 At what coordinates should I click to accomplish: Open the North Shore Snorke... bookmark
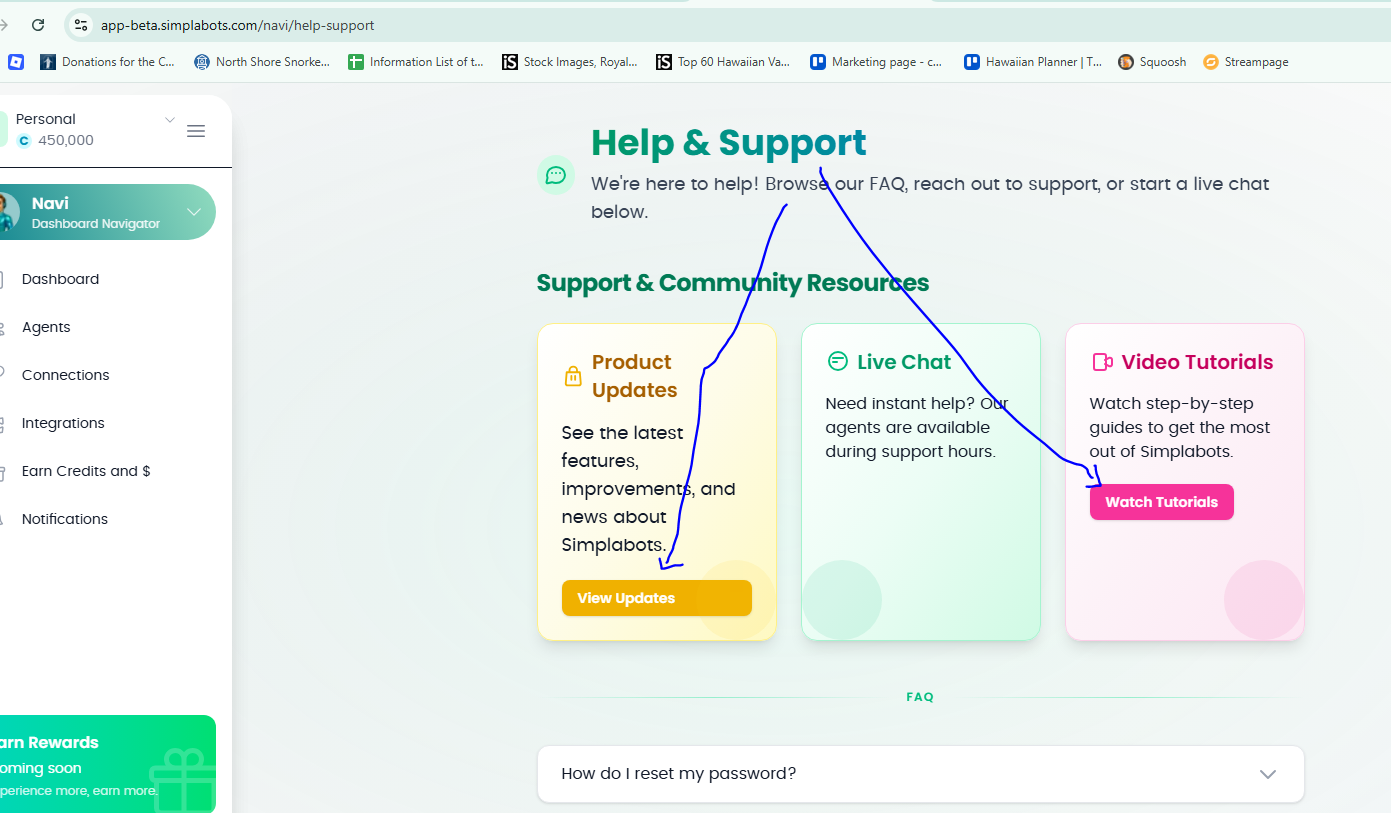(262, 62)
